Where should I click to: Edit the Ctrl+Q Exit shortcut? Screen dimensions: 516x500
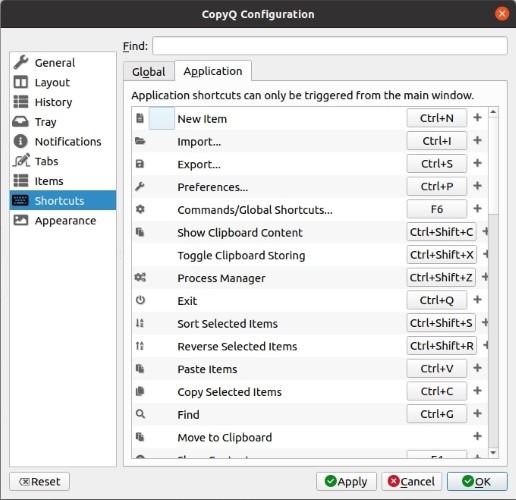pos(437,300)
